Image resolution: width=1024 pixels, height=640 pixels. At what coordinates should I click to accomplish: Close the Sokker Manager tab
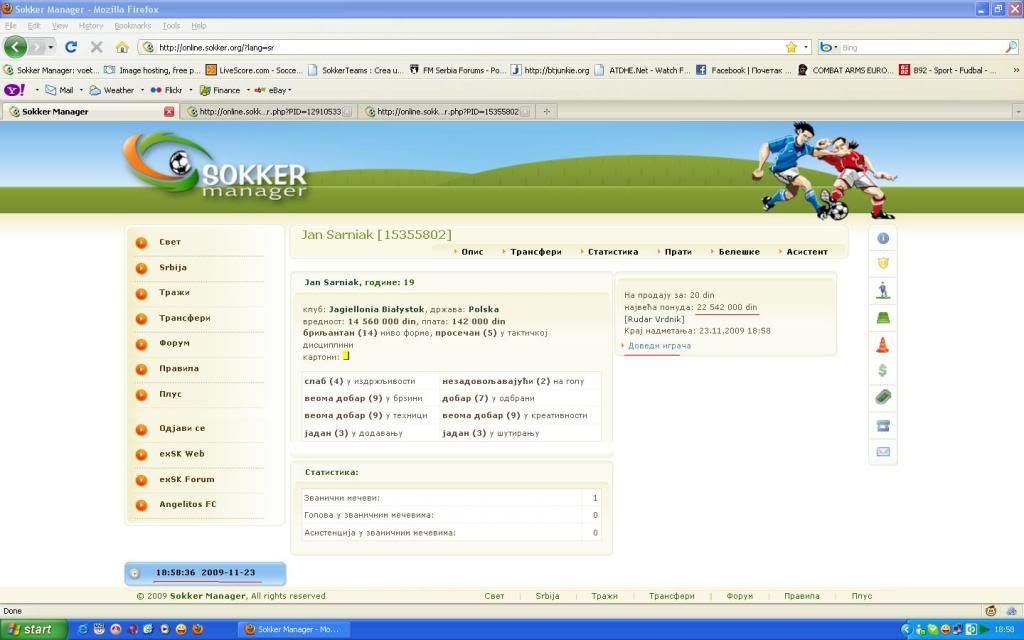tap(168, 112)
